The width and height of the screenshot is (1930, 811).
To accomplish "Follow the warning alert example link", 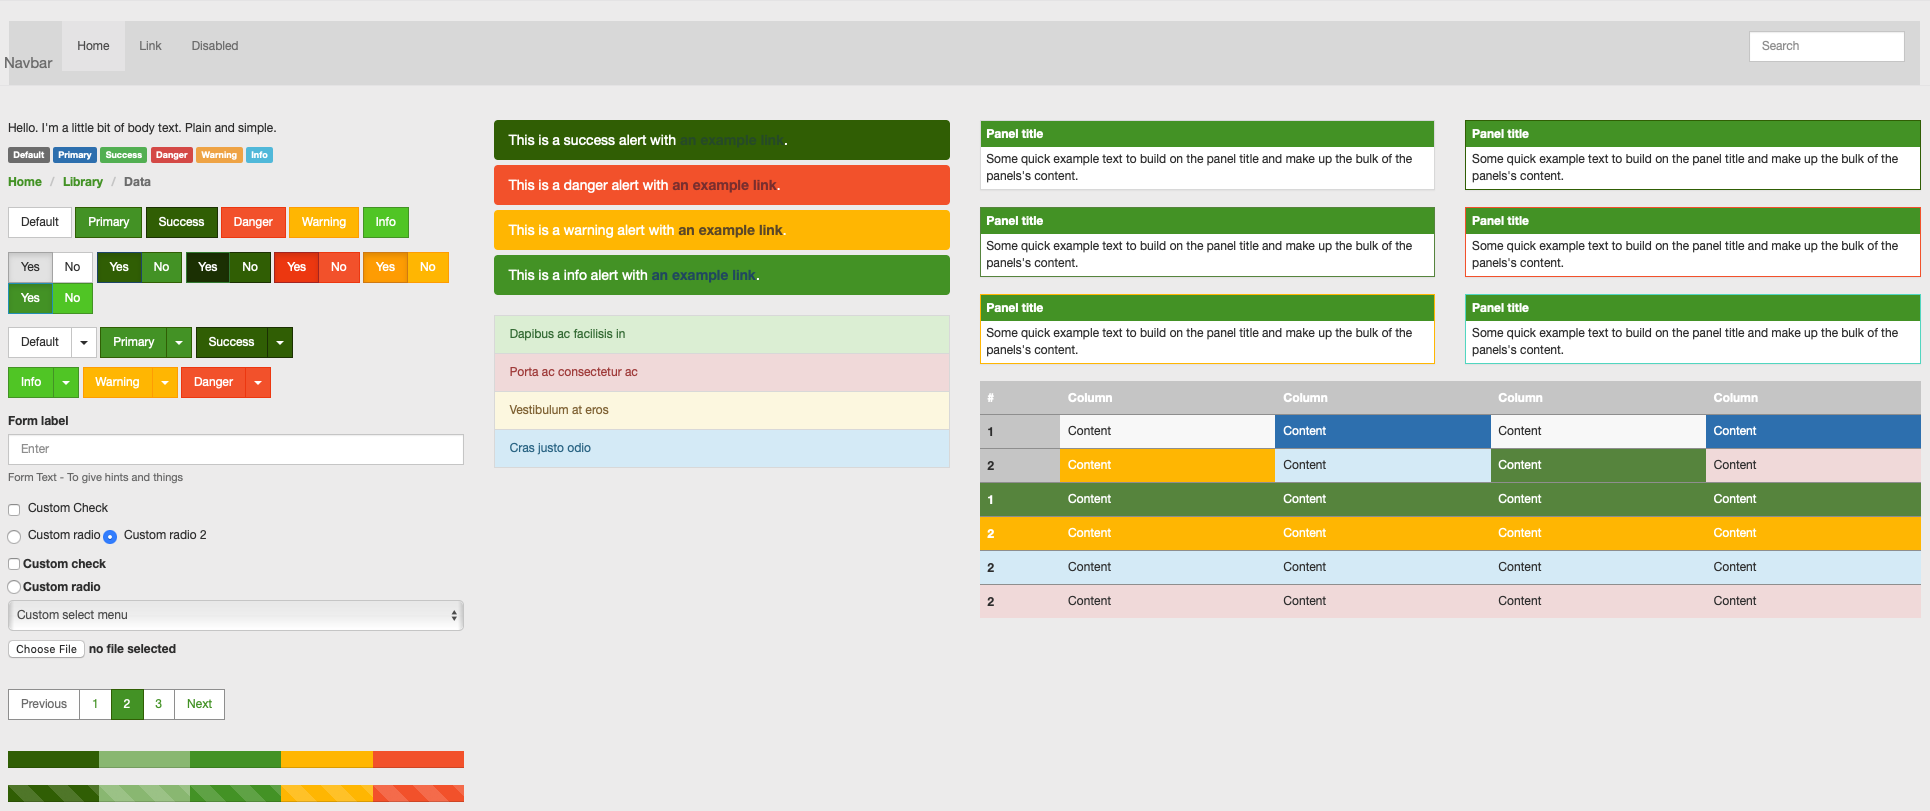I will coord(730,230).
